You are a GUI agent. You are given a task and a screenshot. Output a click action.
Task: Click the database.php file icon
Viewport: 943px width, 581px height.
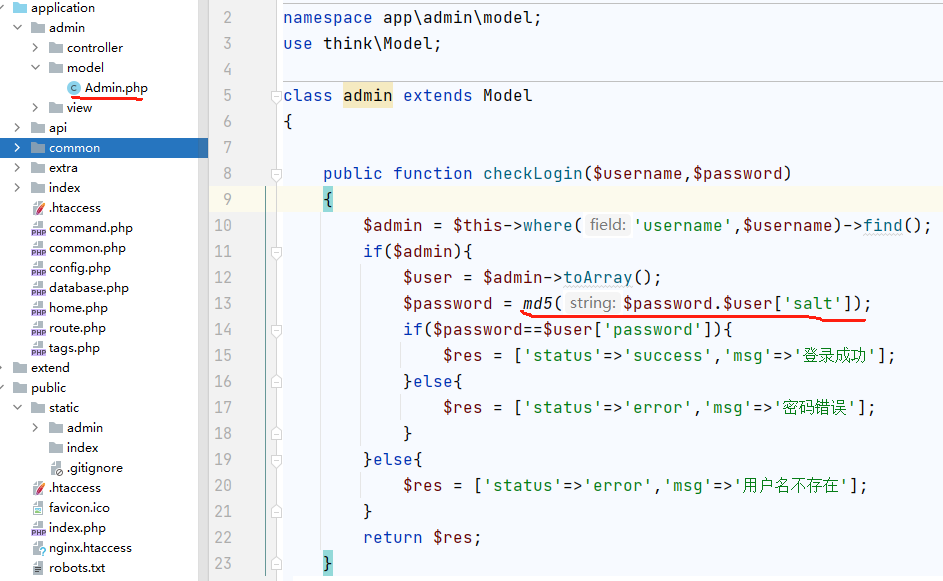[39, 288]
